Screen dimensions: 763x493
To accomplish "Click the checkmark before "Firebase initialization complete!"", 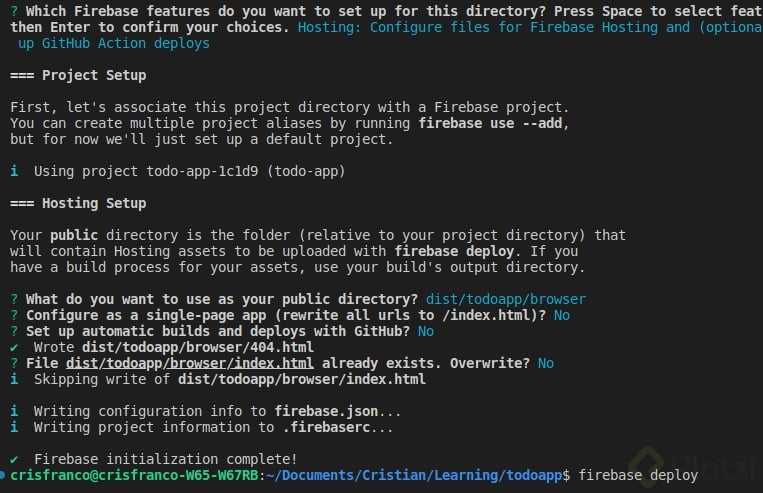I will 14,459.
